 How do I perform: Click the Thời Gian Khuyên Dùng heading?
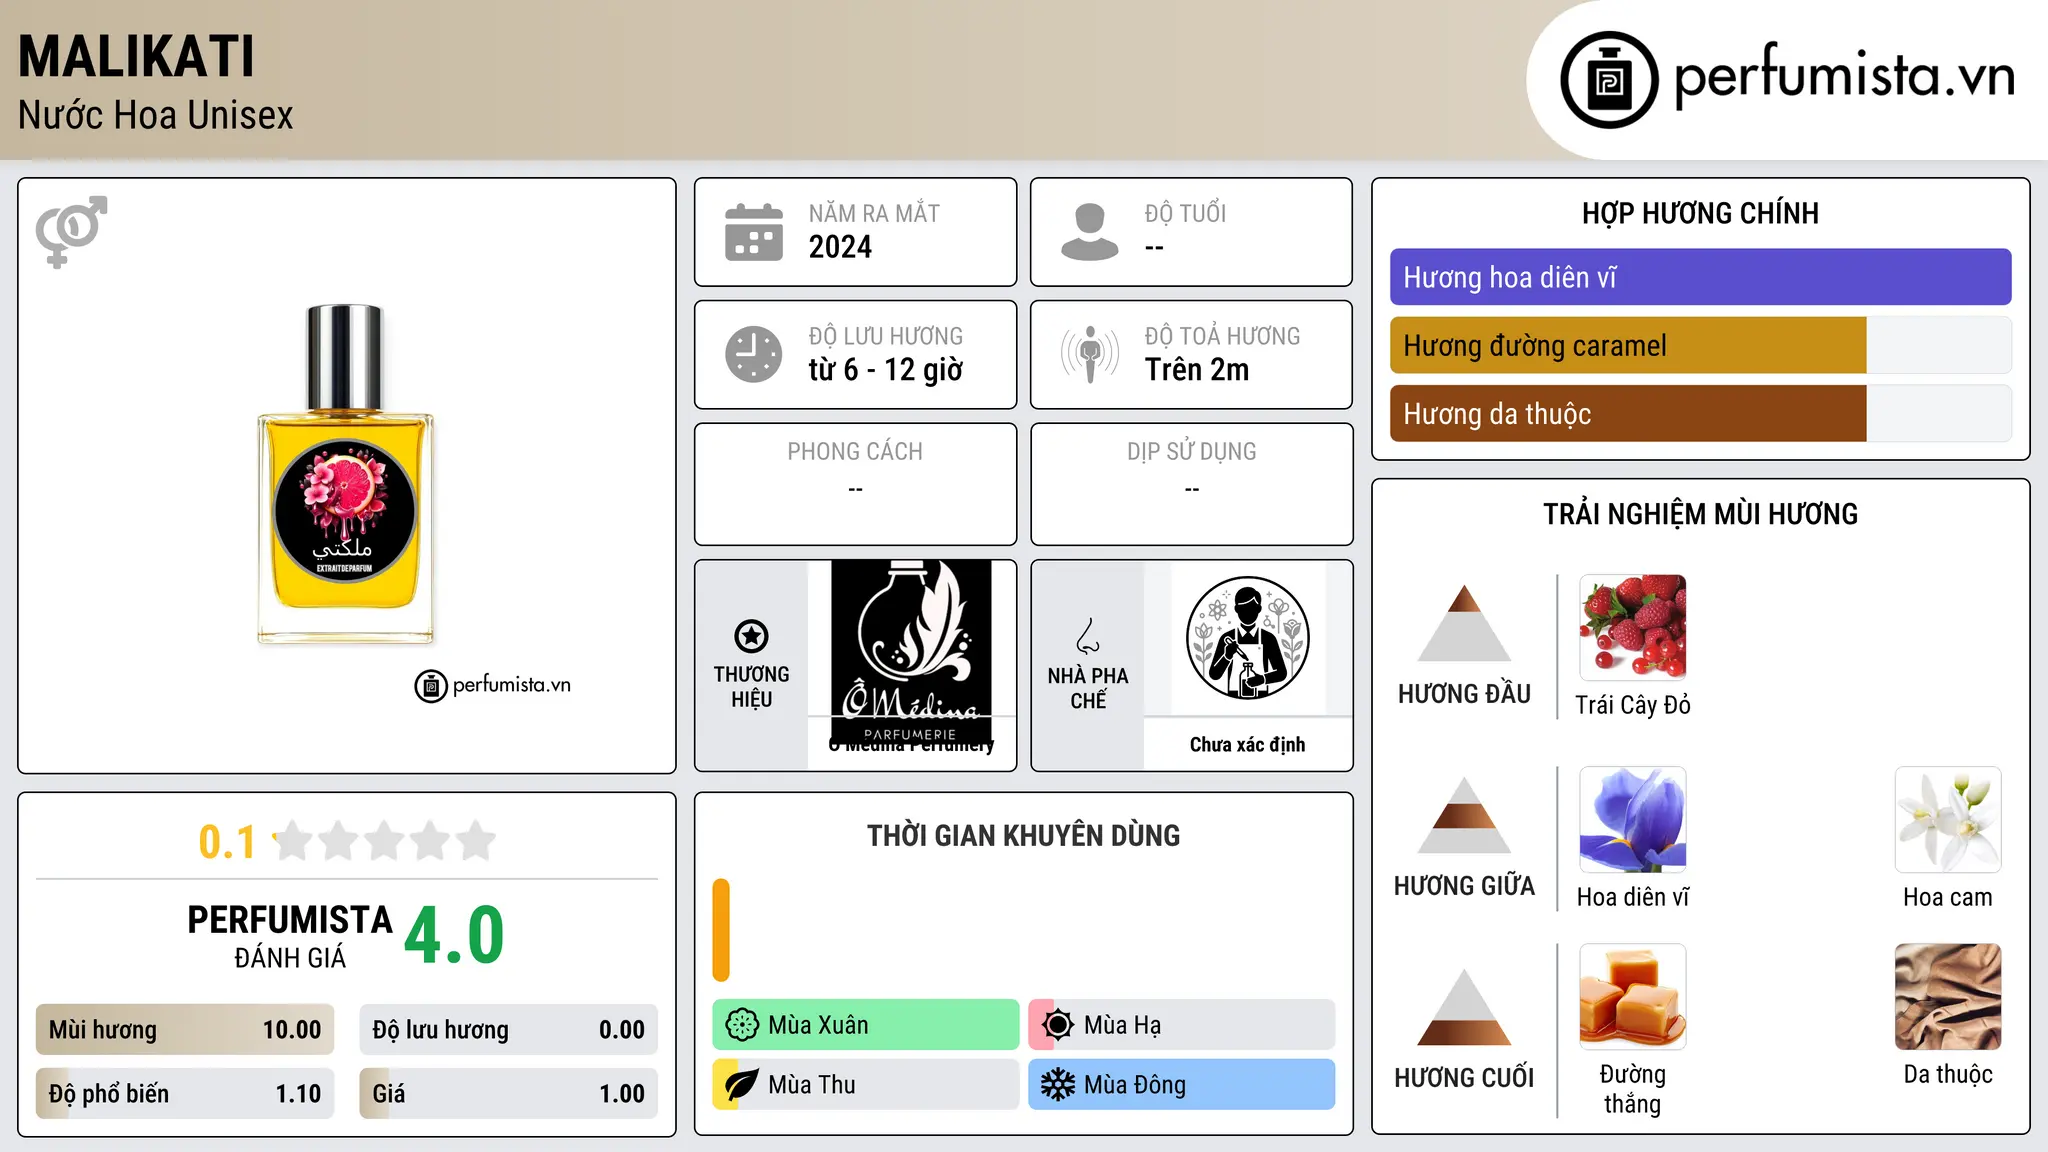[x=1023, y=835]
